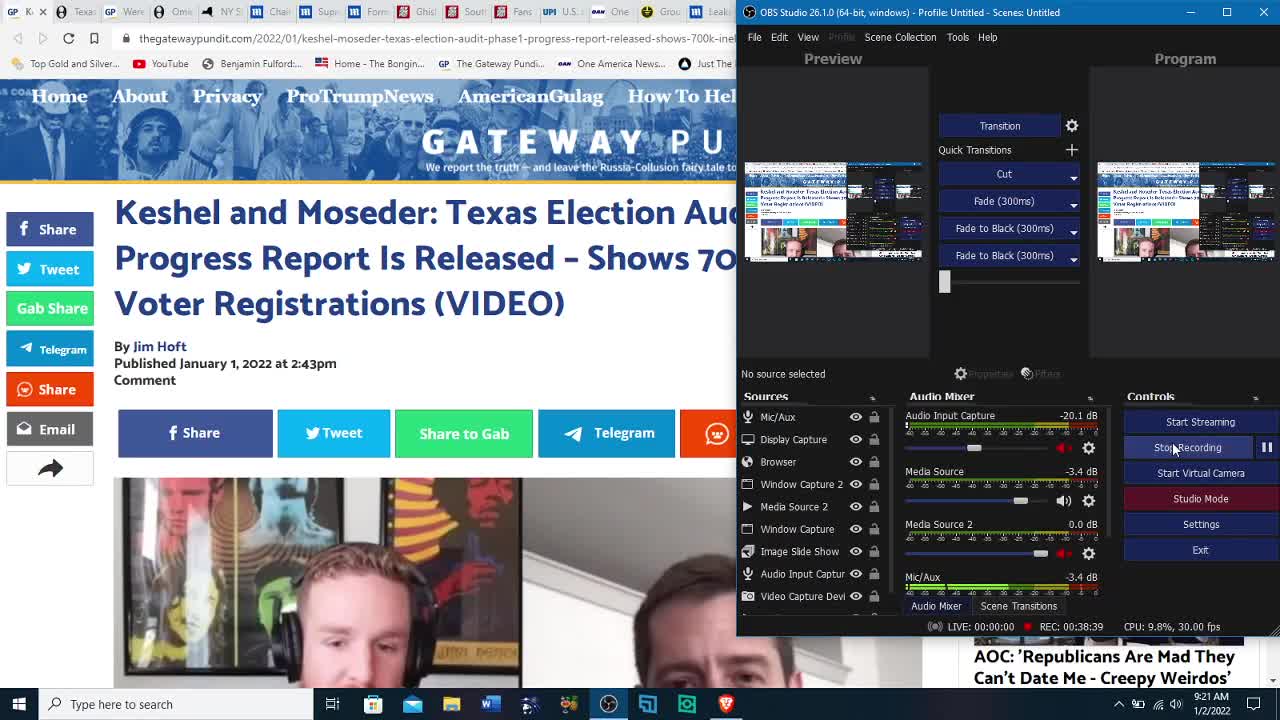Hide the Mic/Aux source
Viewport: 1280px width, 720px height.
tap(856, 417)
